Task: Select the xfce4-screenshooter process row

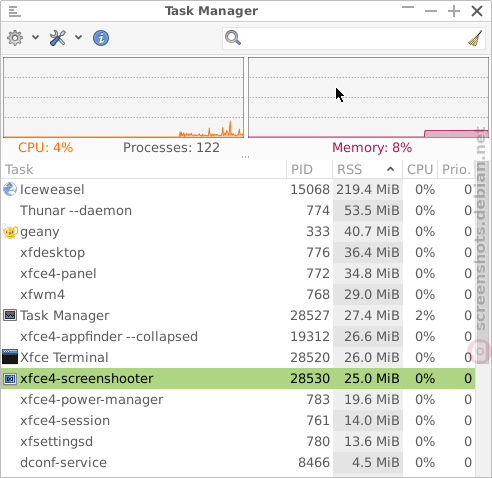Action: [238, 378]
